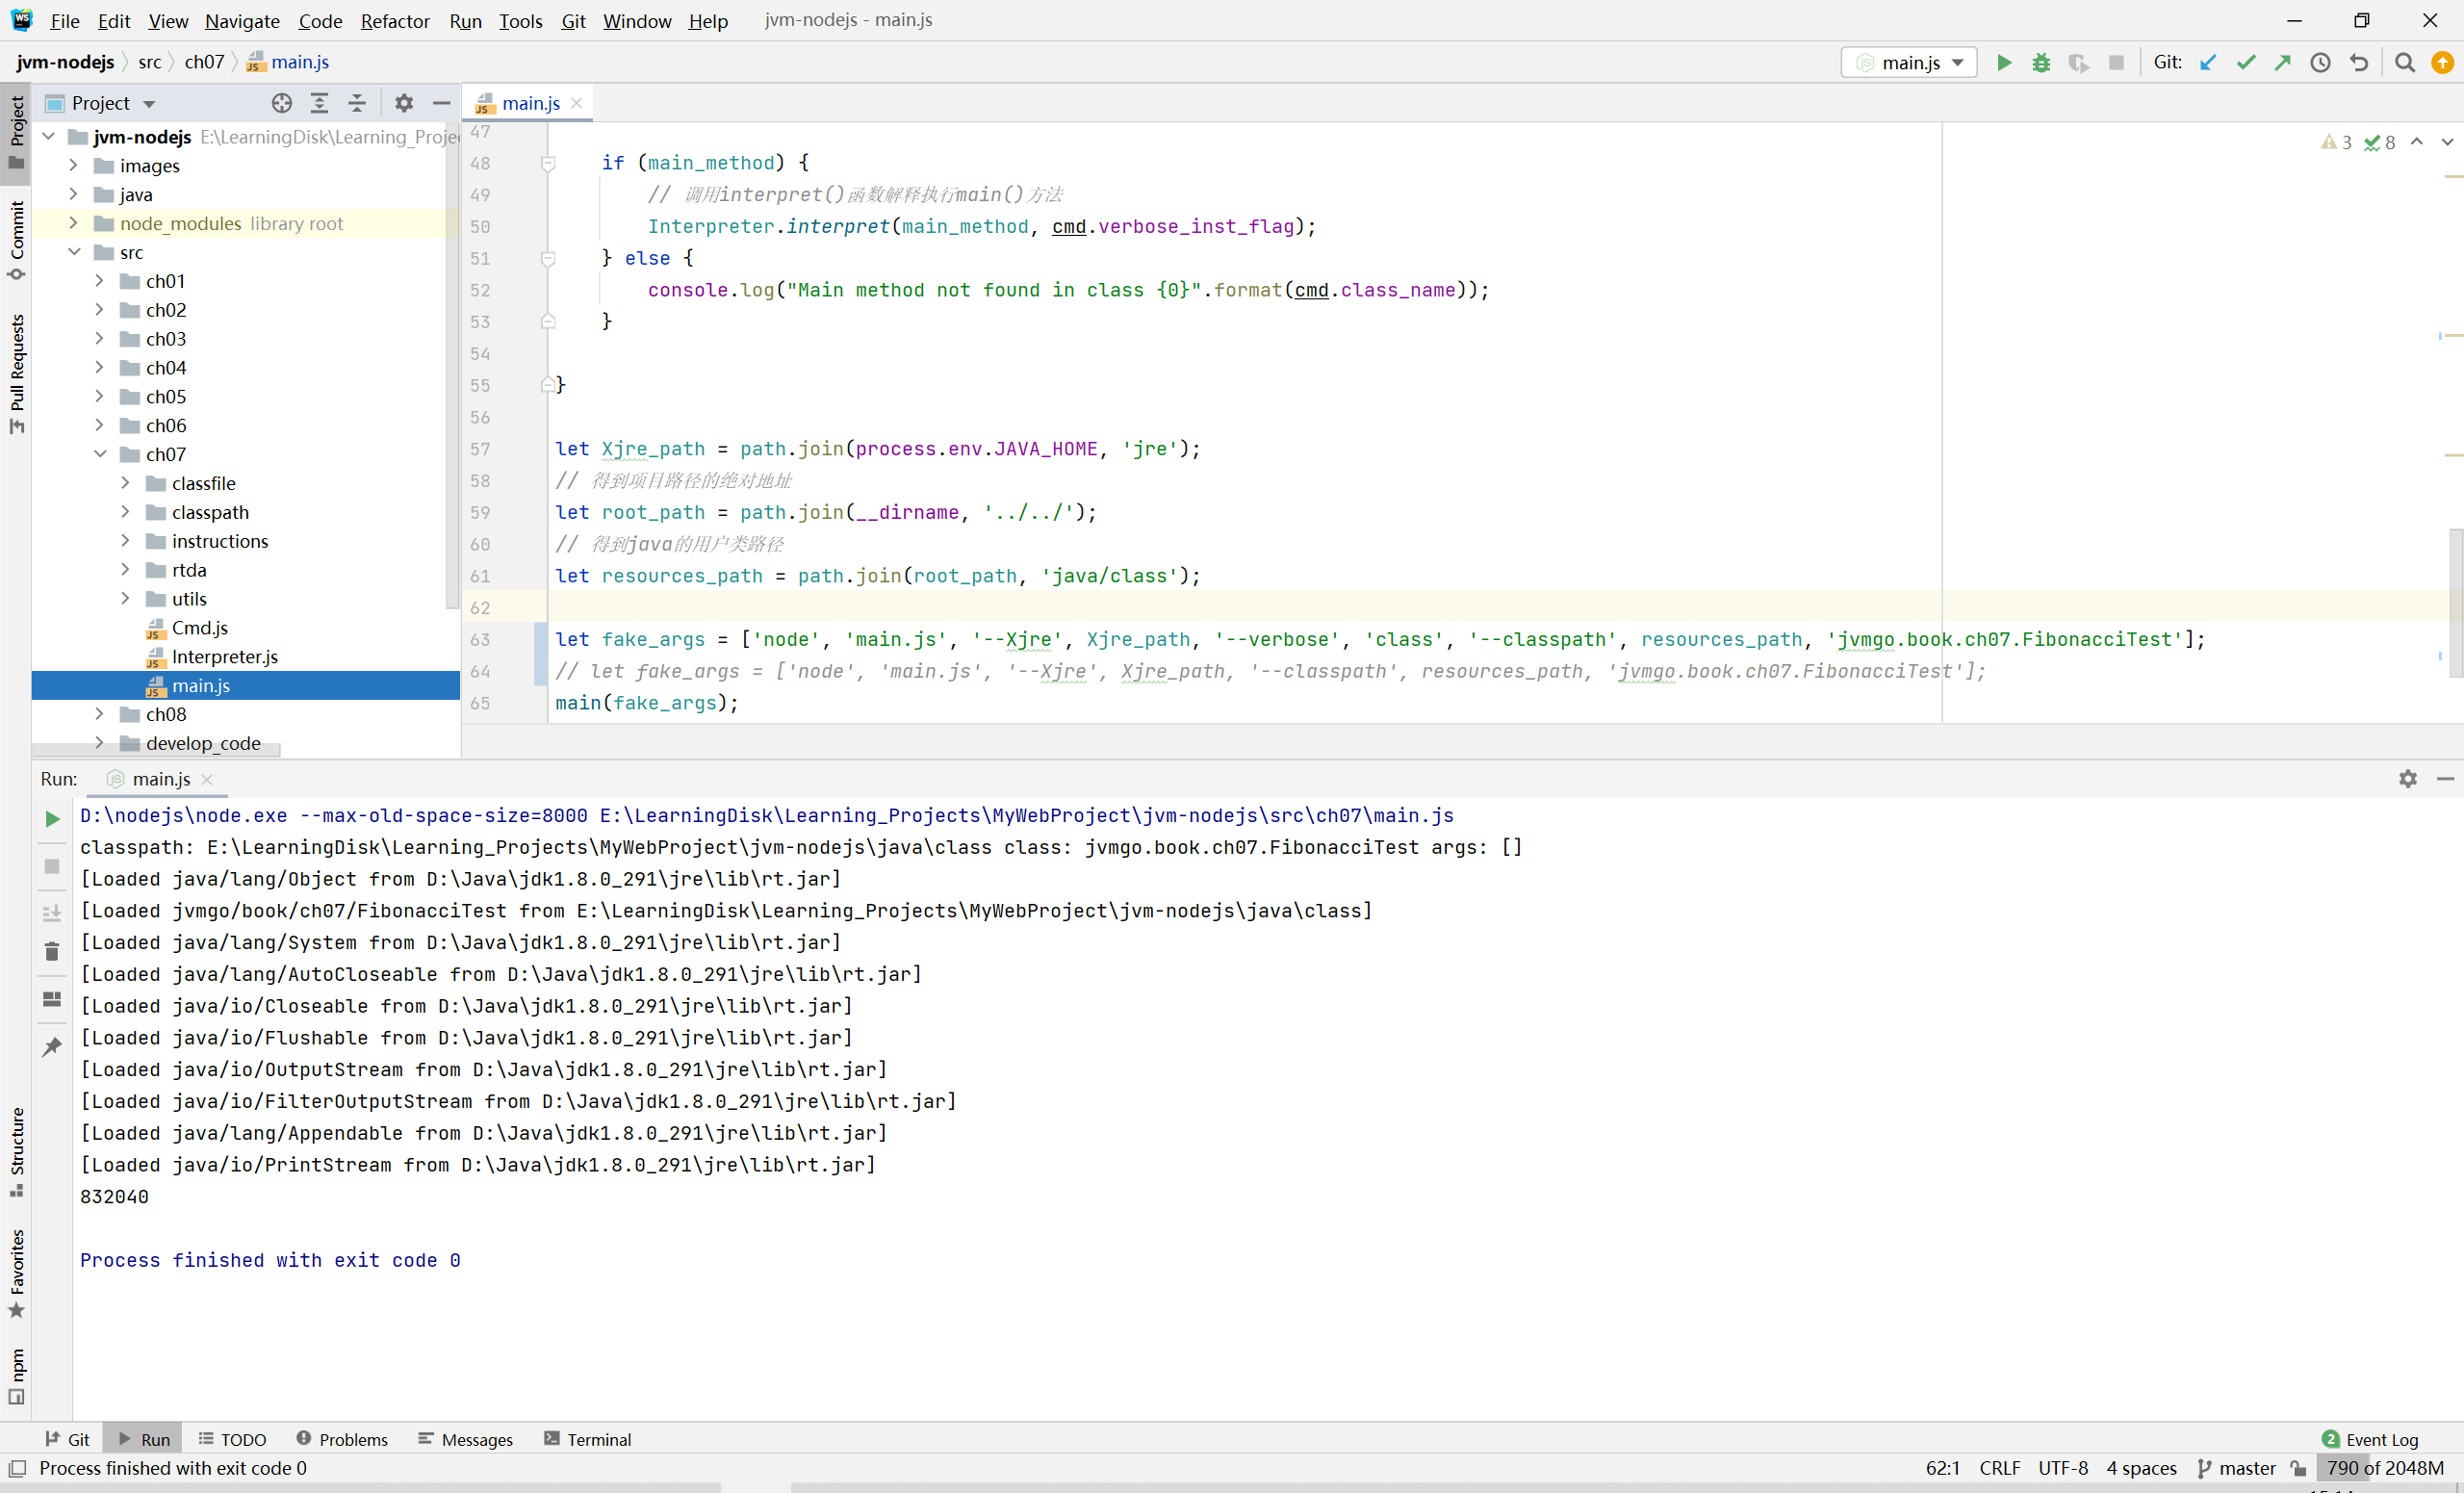2464x1493 pixels.
Task: Toggle read-only lock icon in status bar
Action: [2299, 1468]
